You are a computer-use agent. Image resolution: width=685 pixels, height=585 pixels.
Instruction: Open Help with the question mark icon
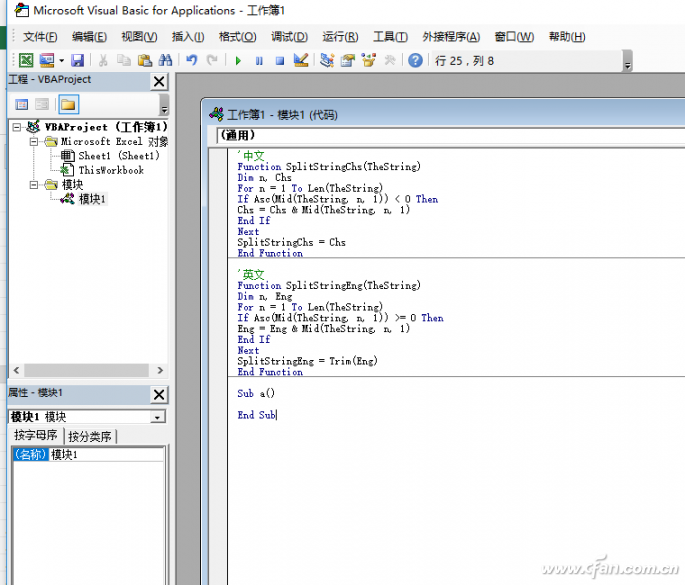tap(415, 60)
